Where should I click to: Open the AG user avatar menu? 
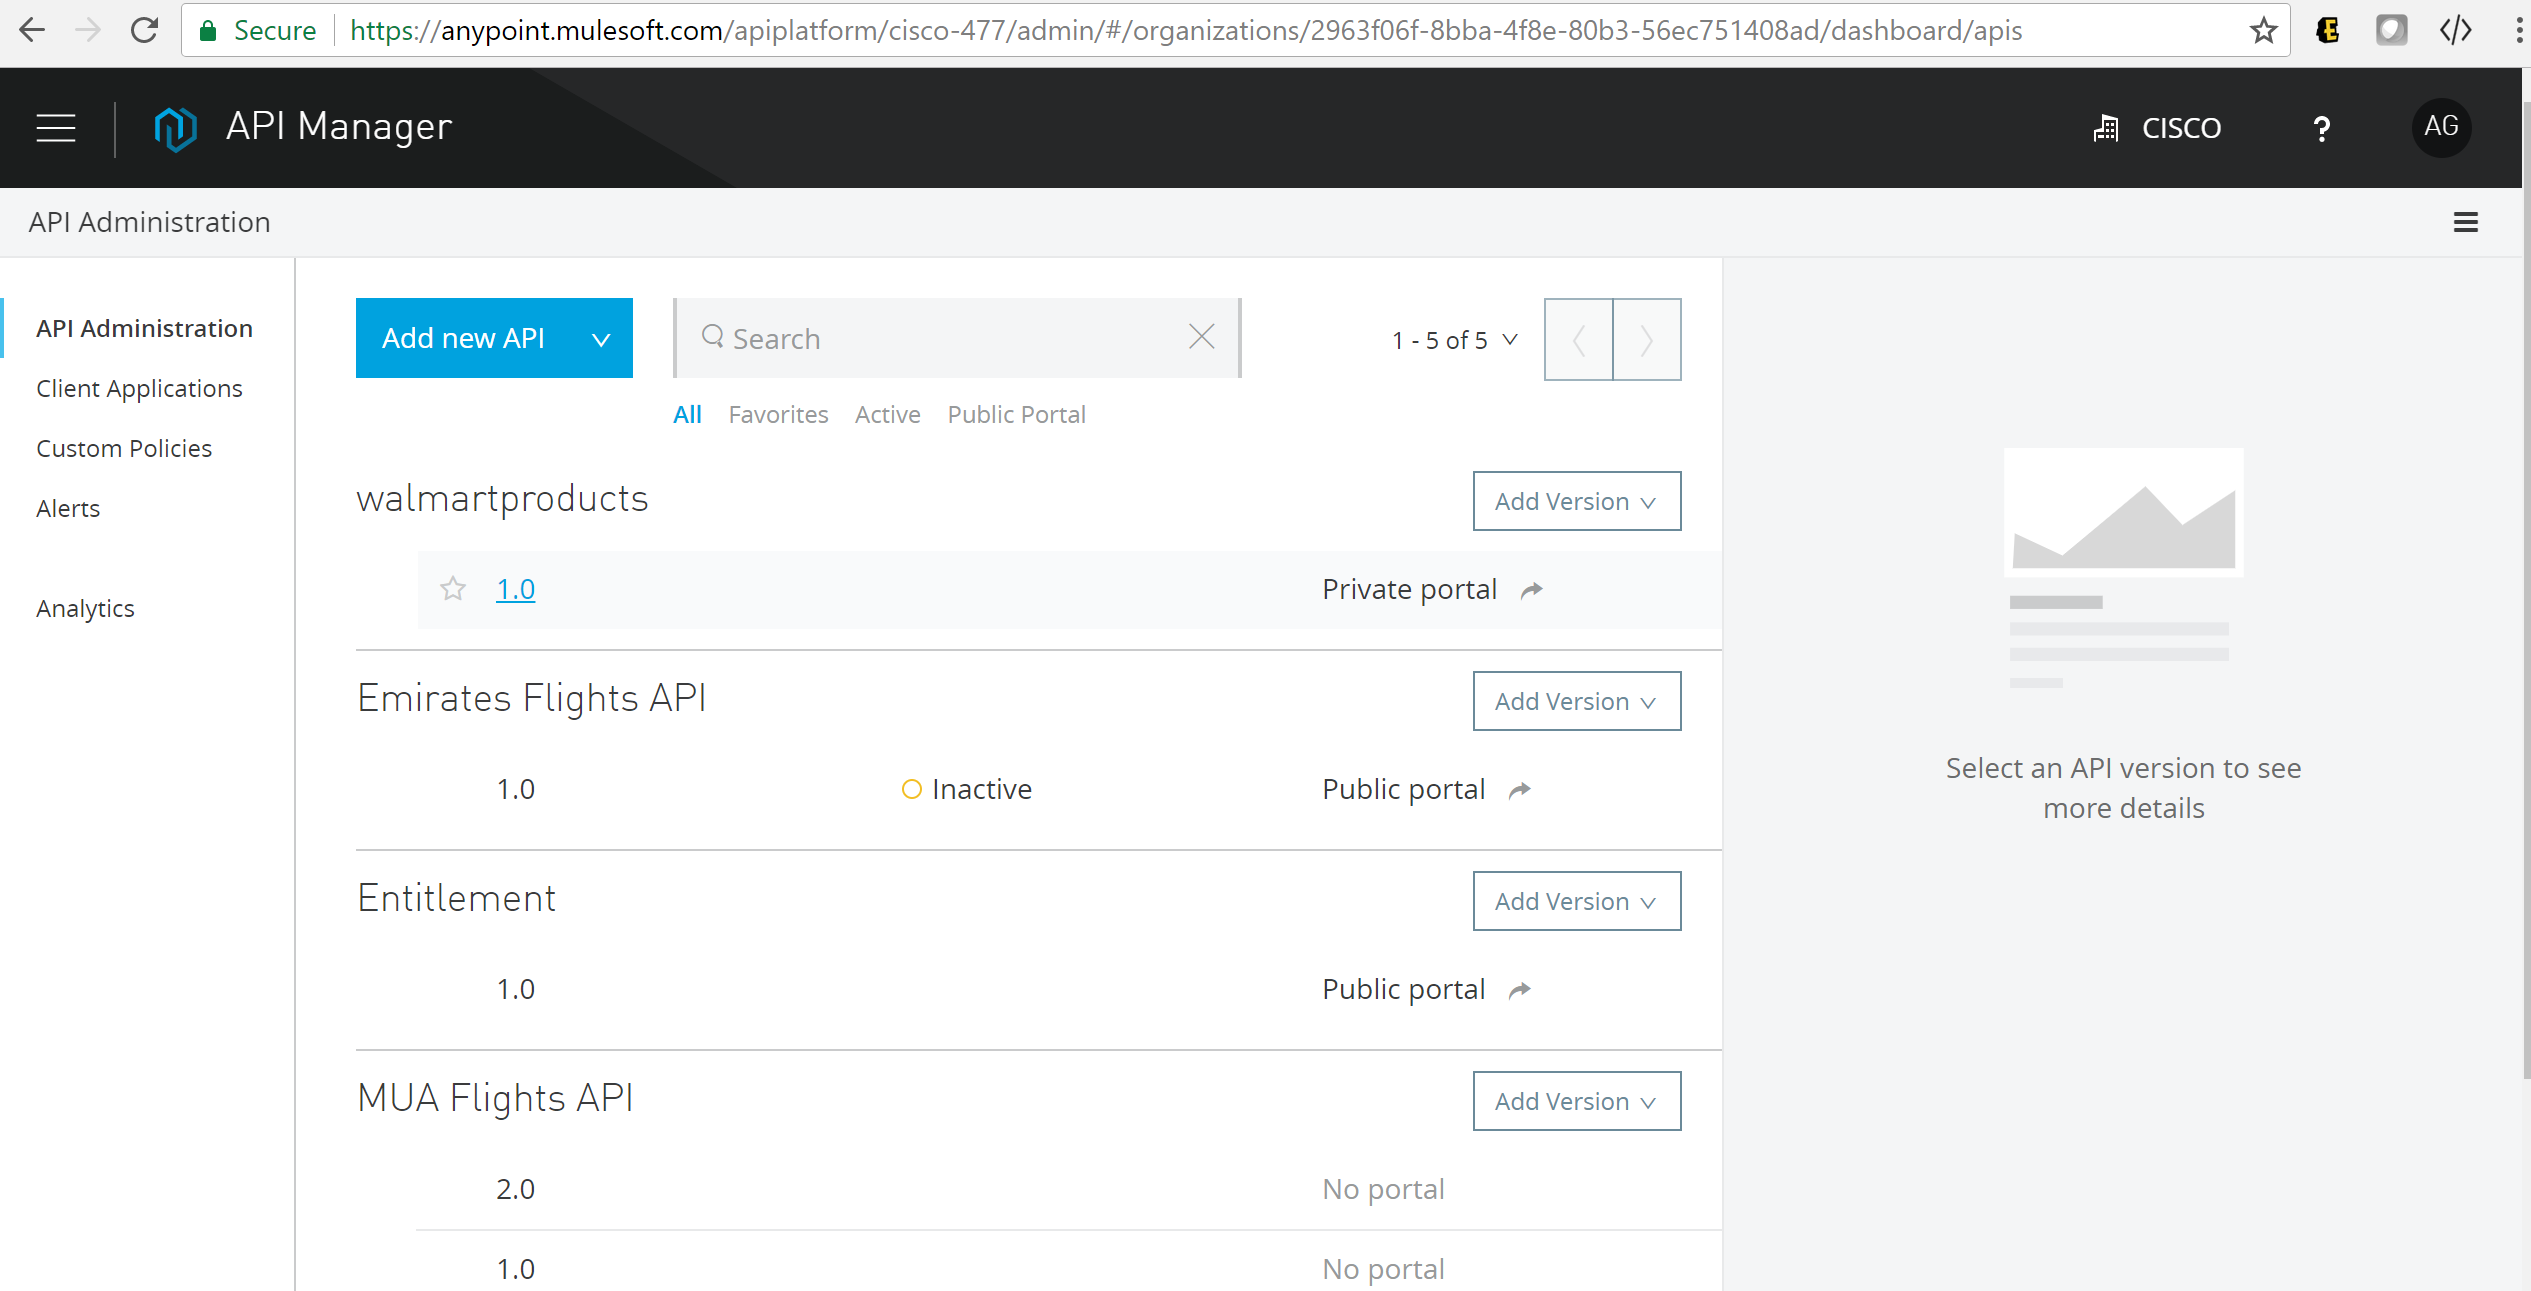(x=2440, y=127)
